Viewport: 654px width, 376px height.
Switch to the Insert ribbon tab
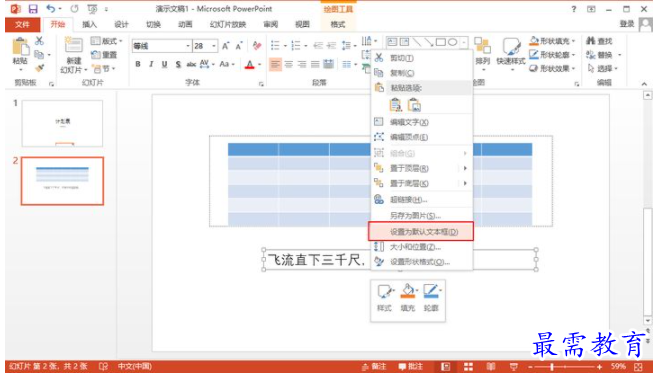(89, 25)
